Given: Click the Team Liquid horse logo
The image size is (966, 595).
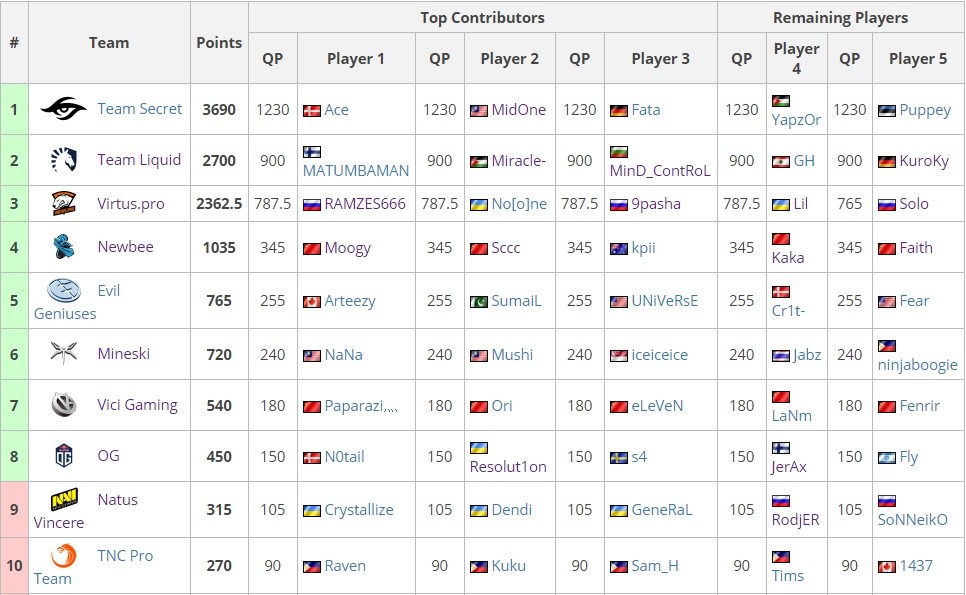Looking at the screenshot, I should (x=64, y=160).
